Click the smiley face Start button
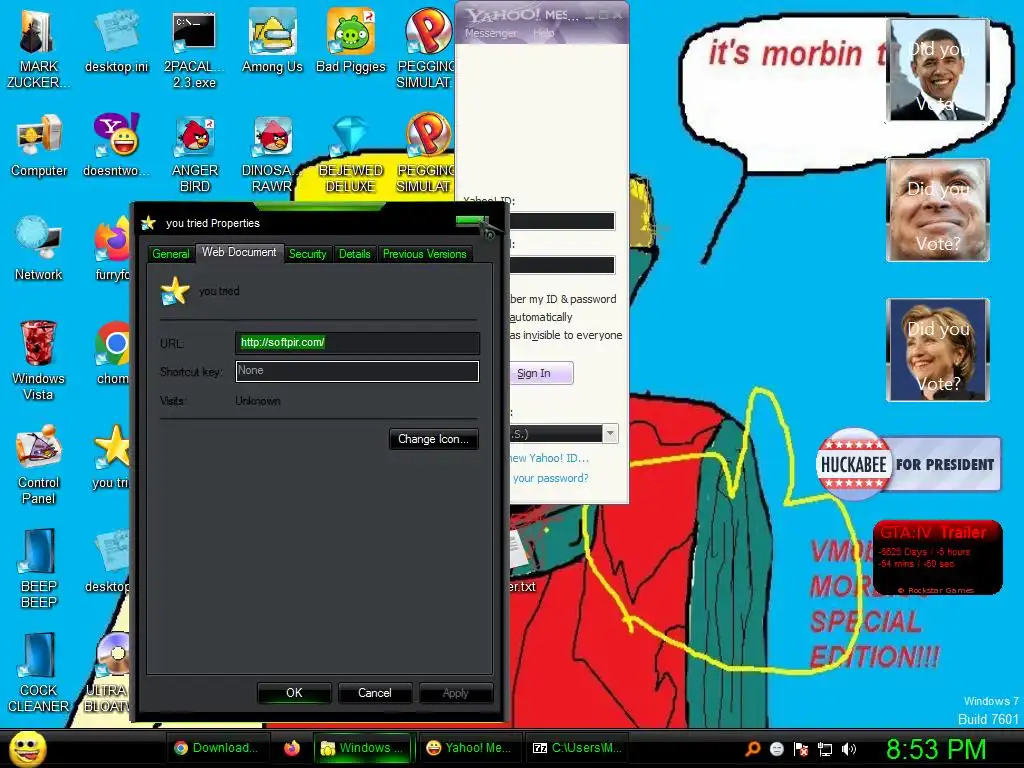 click(x=27, y=748)
